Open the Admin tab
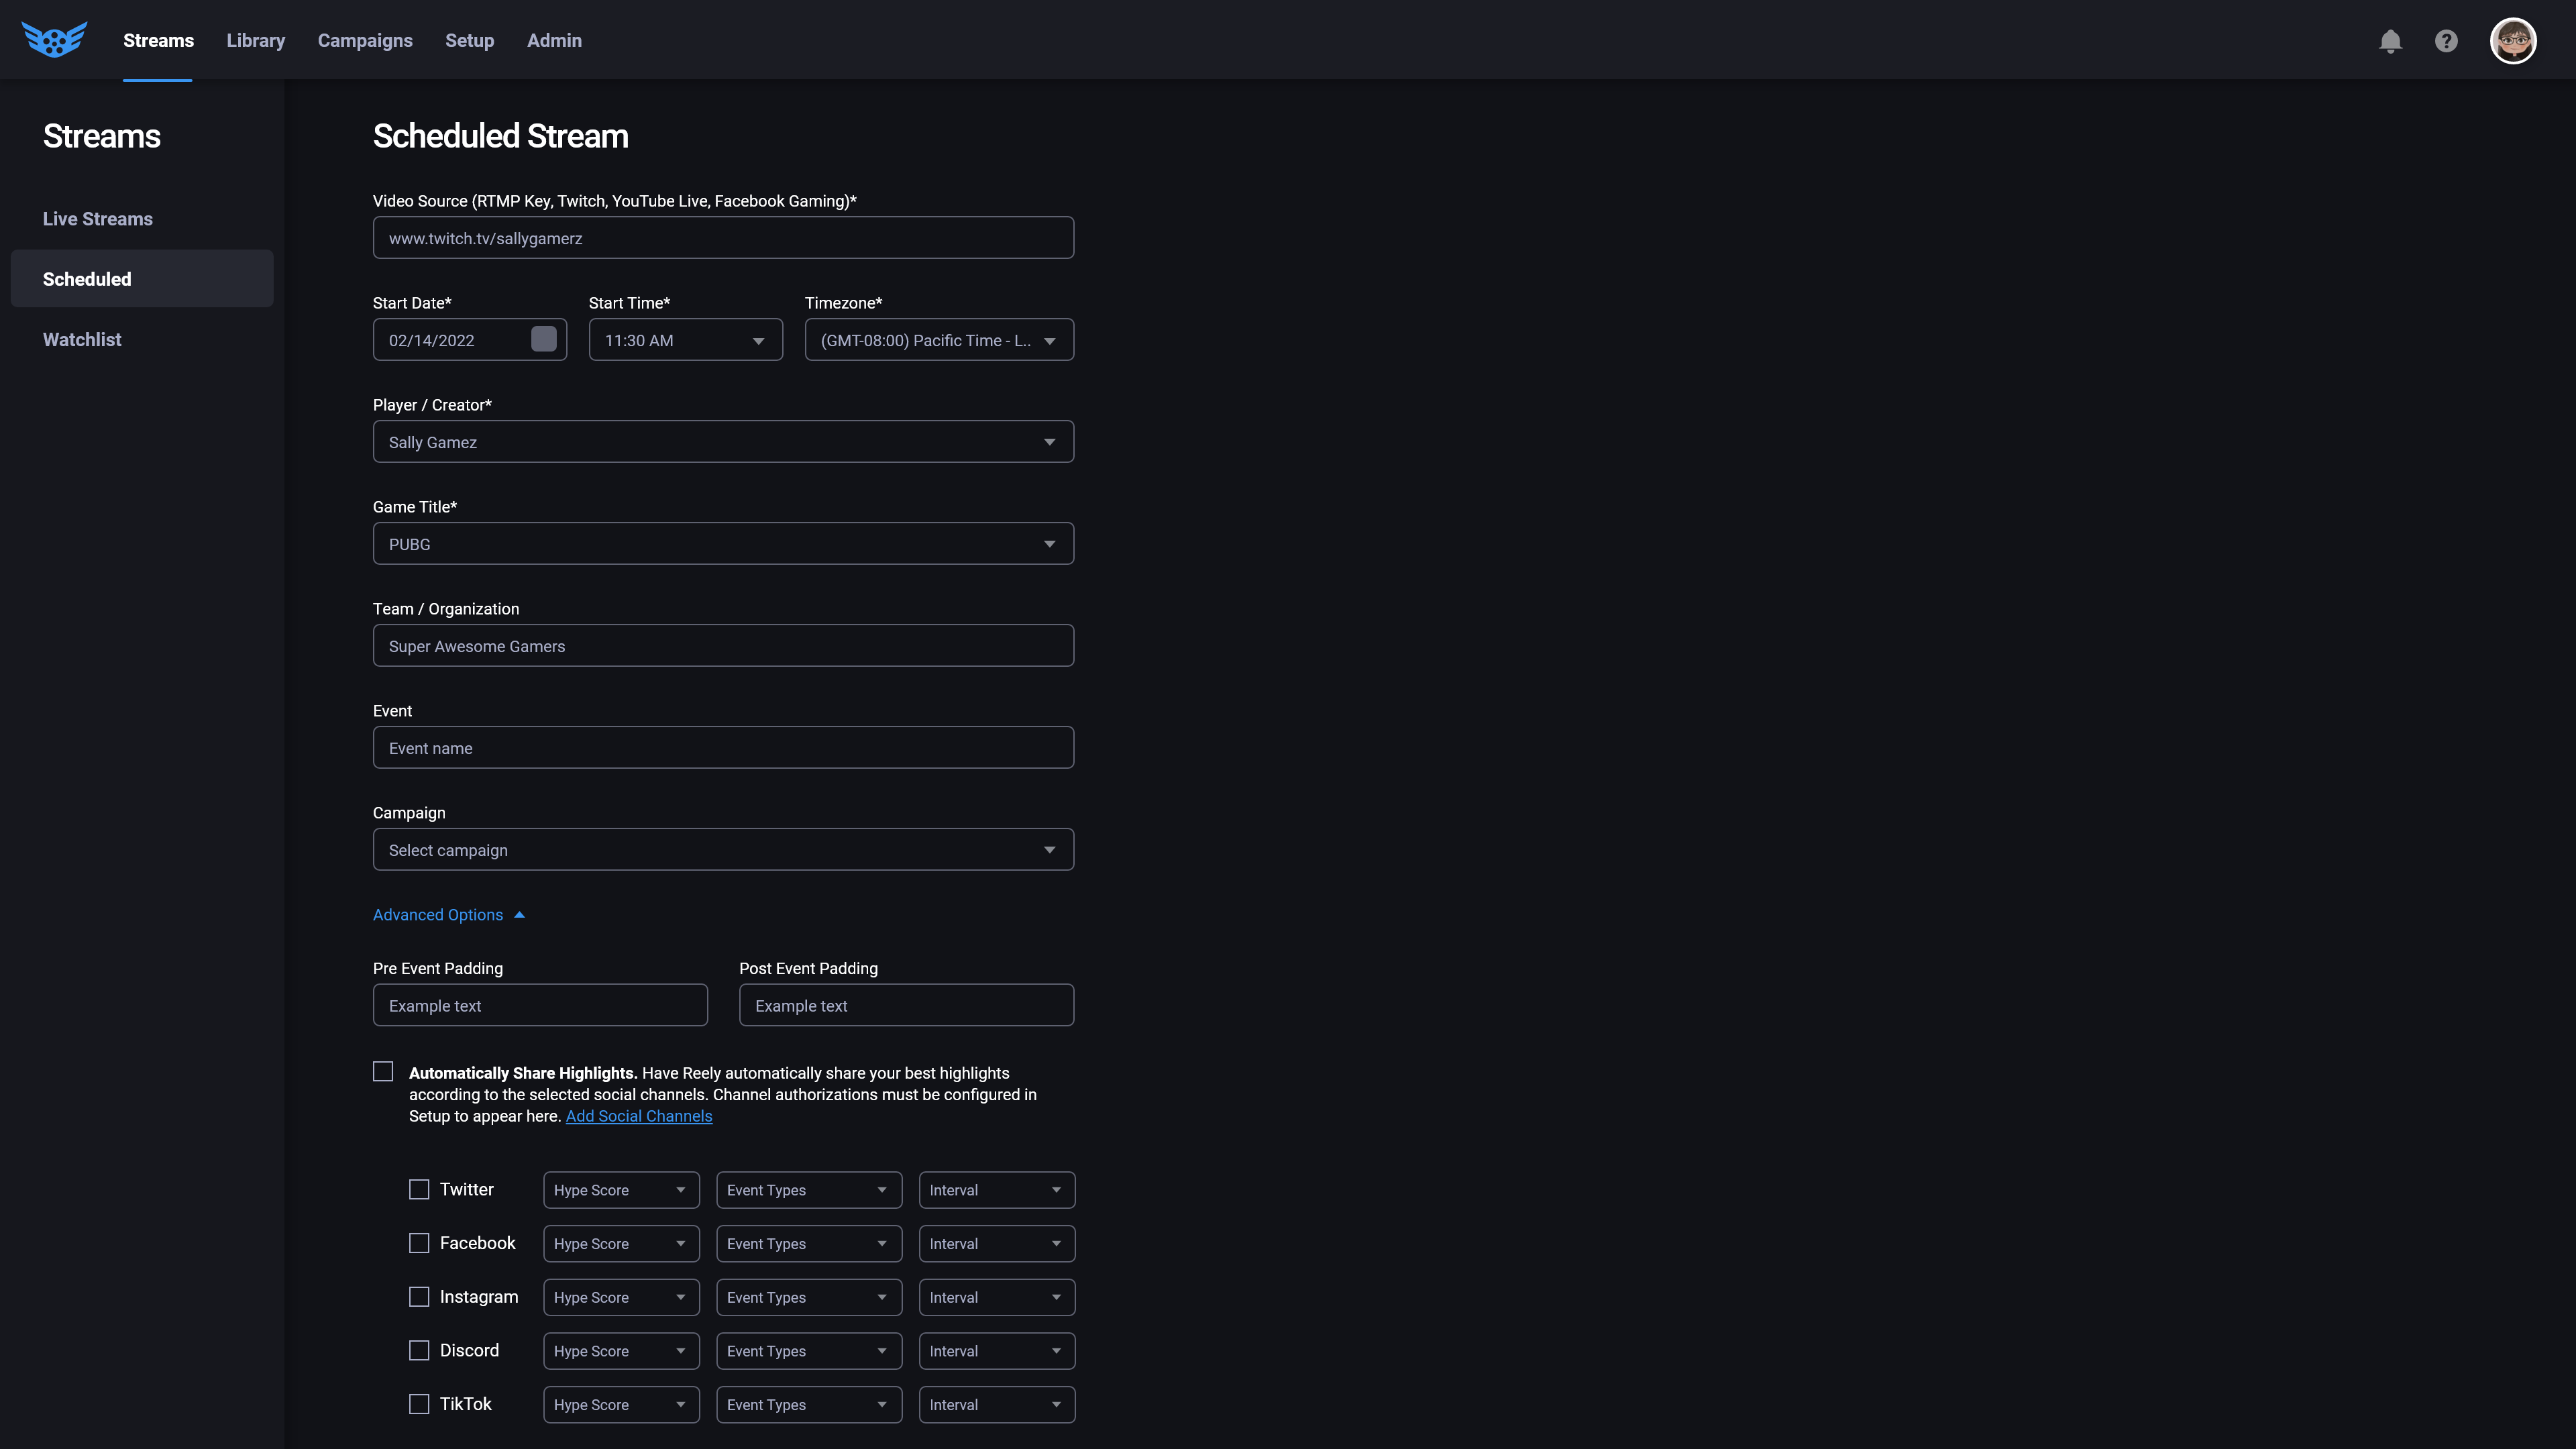The height and width of the screenshot is (1449, 2576). coord(554,40)
